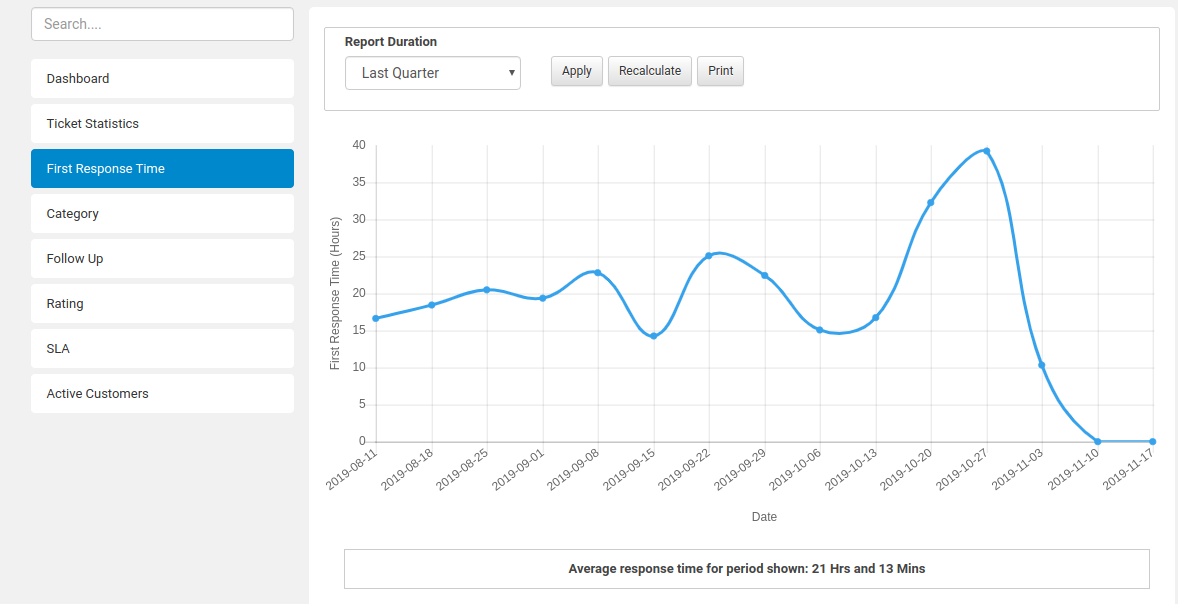Click the Recalculate button
The height and width of the screenshot is (604, 1178).
pyautogui.click(x=650, y=71)
